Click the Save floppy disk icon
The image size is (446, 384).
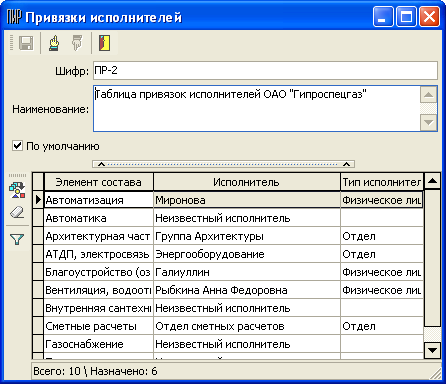(26, 43)
